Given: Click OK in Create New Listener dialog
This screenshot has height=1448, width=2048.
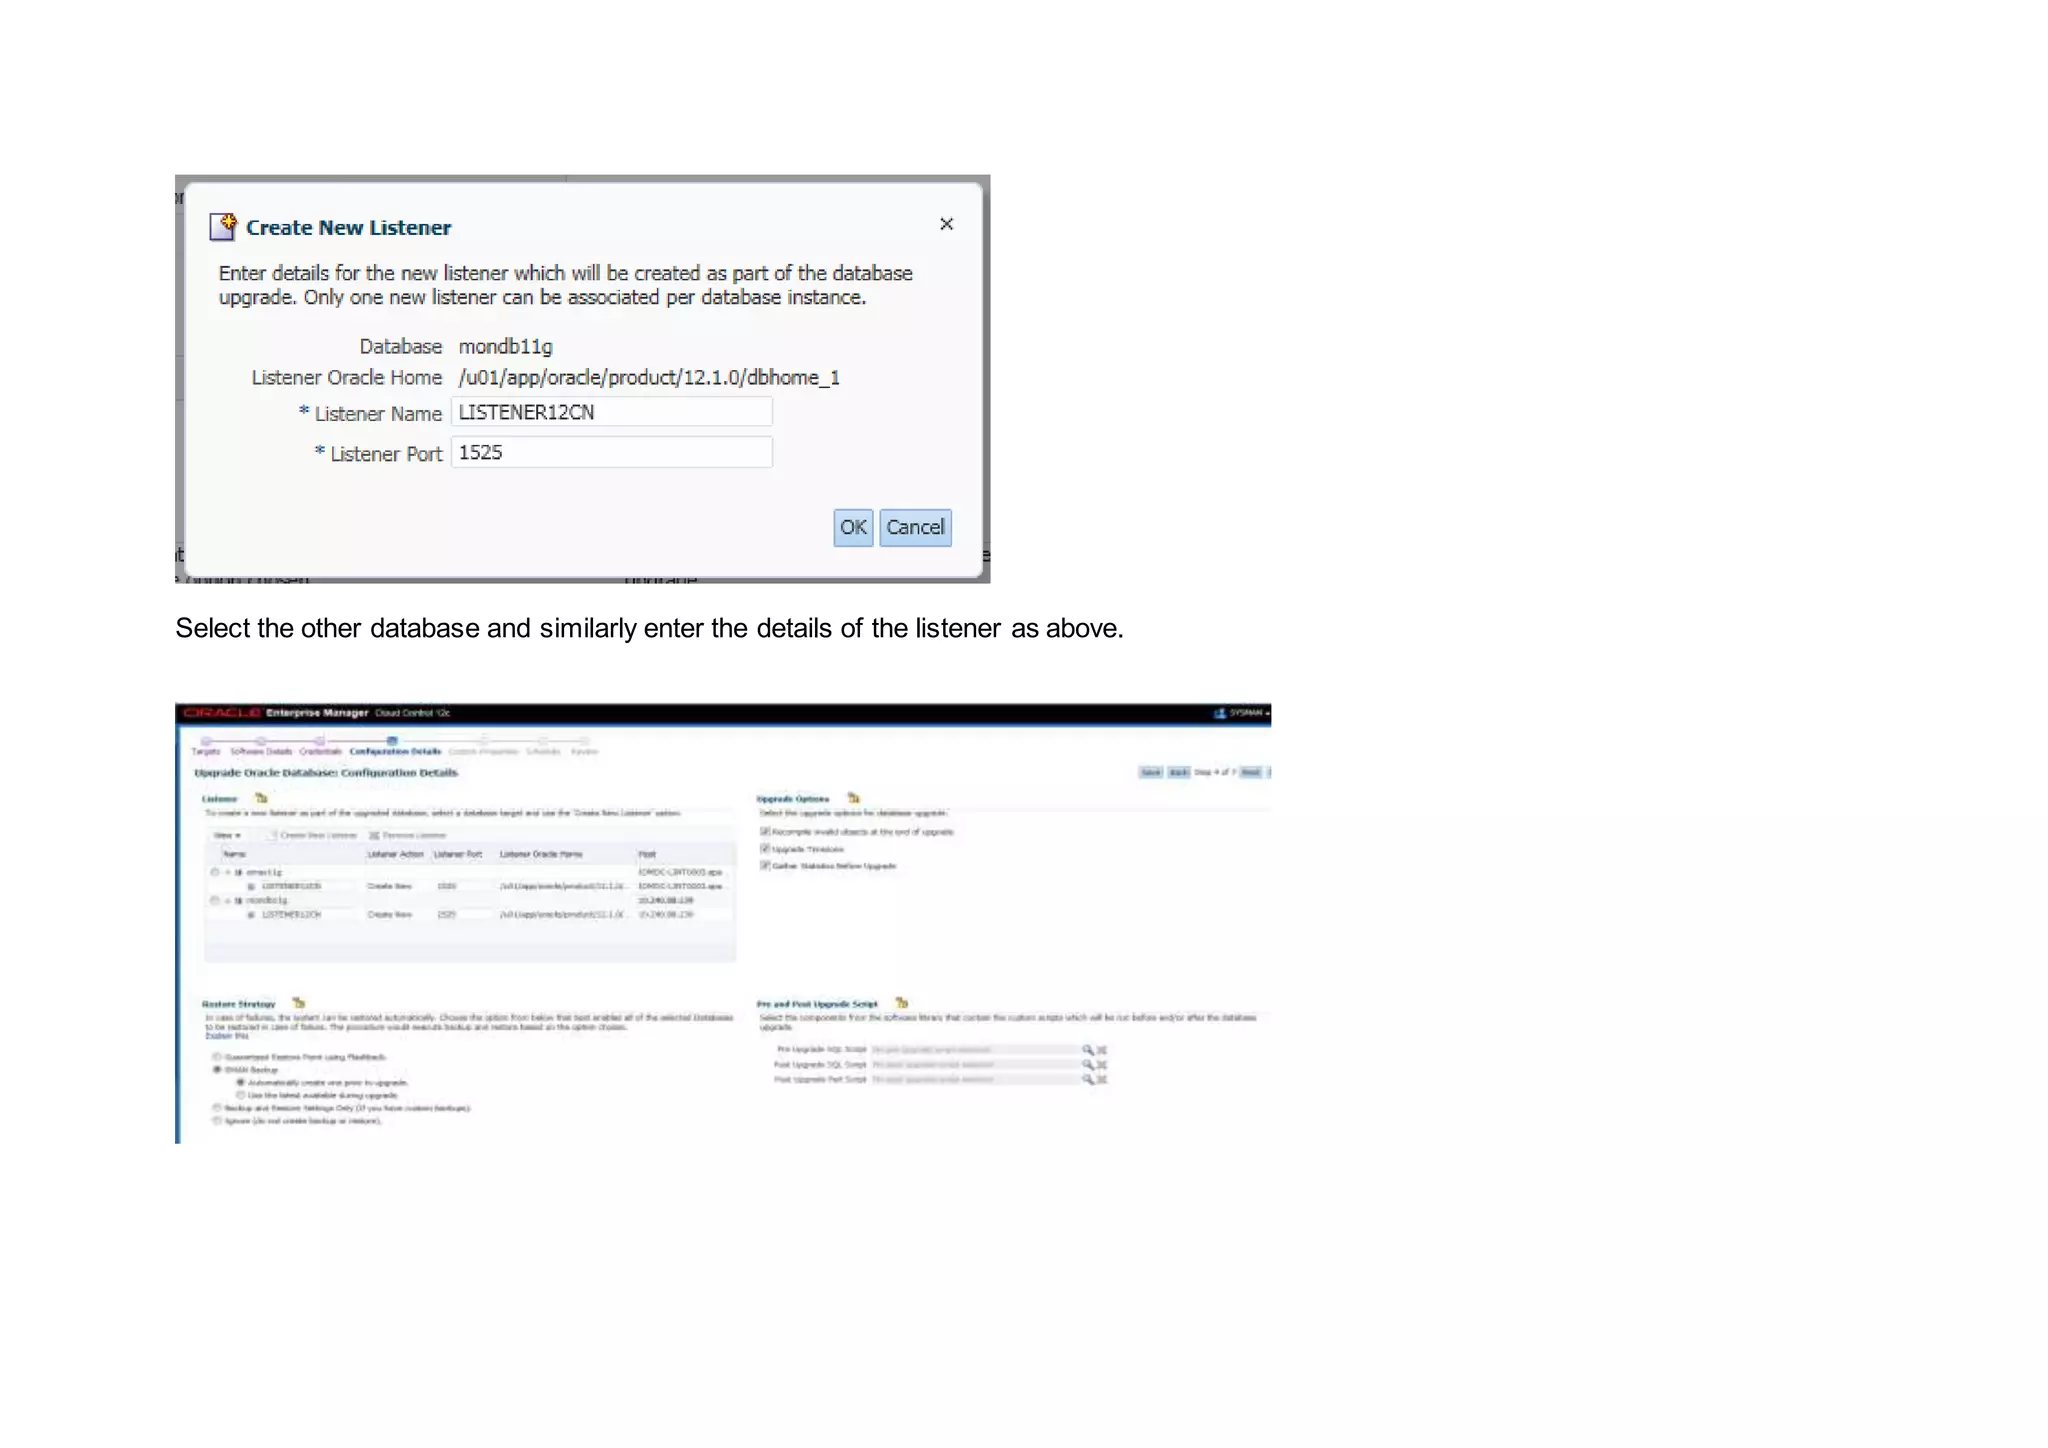Looking at the screenshot, I should tap(853, 528).
